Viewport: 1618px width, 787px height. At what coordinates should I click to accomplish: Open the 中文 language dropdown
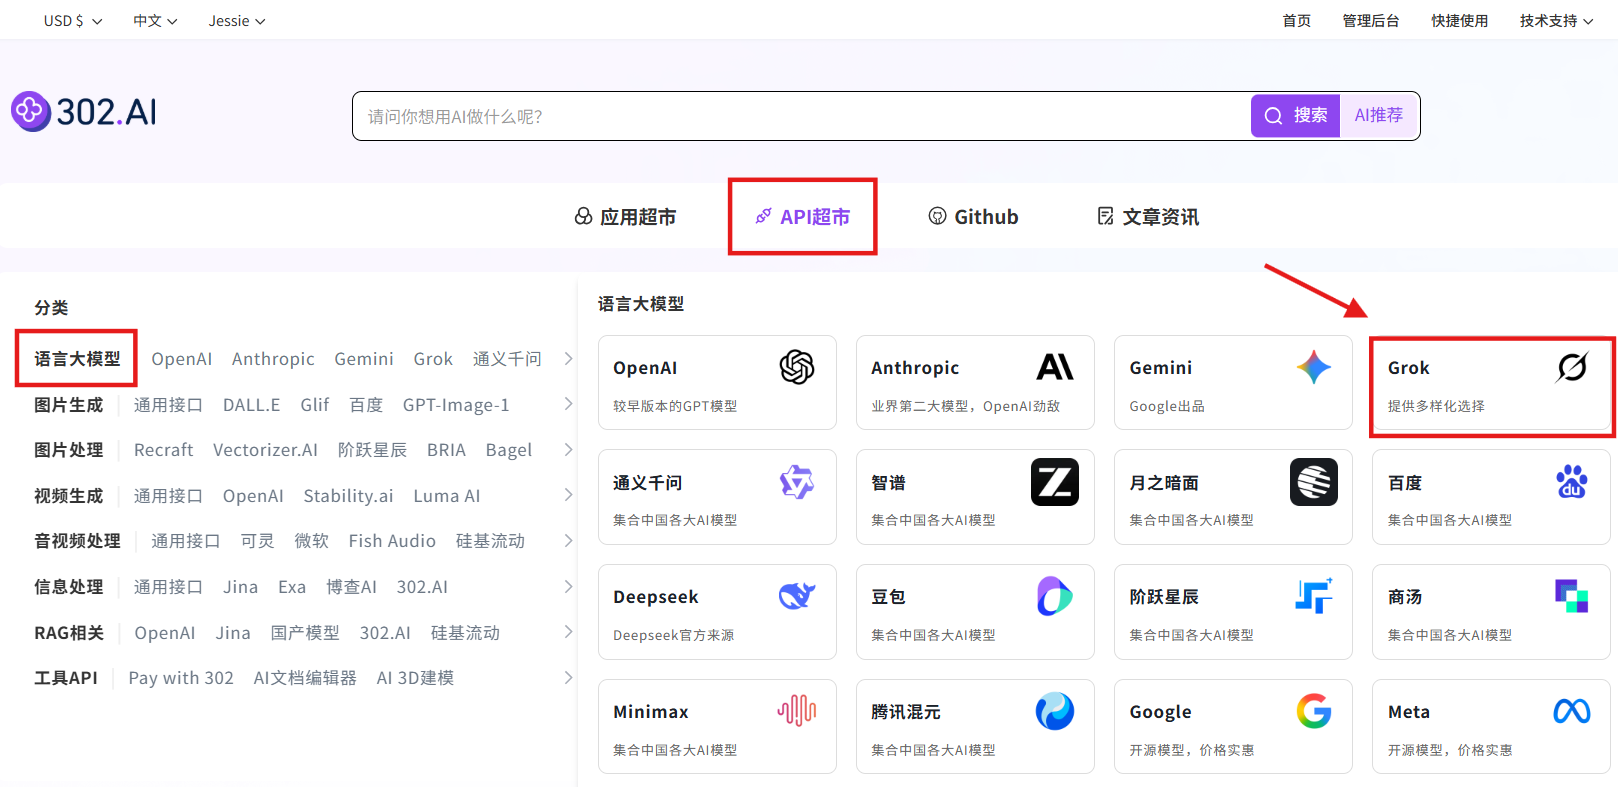tap(155, 21)
